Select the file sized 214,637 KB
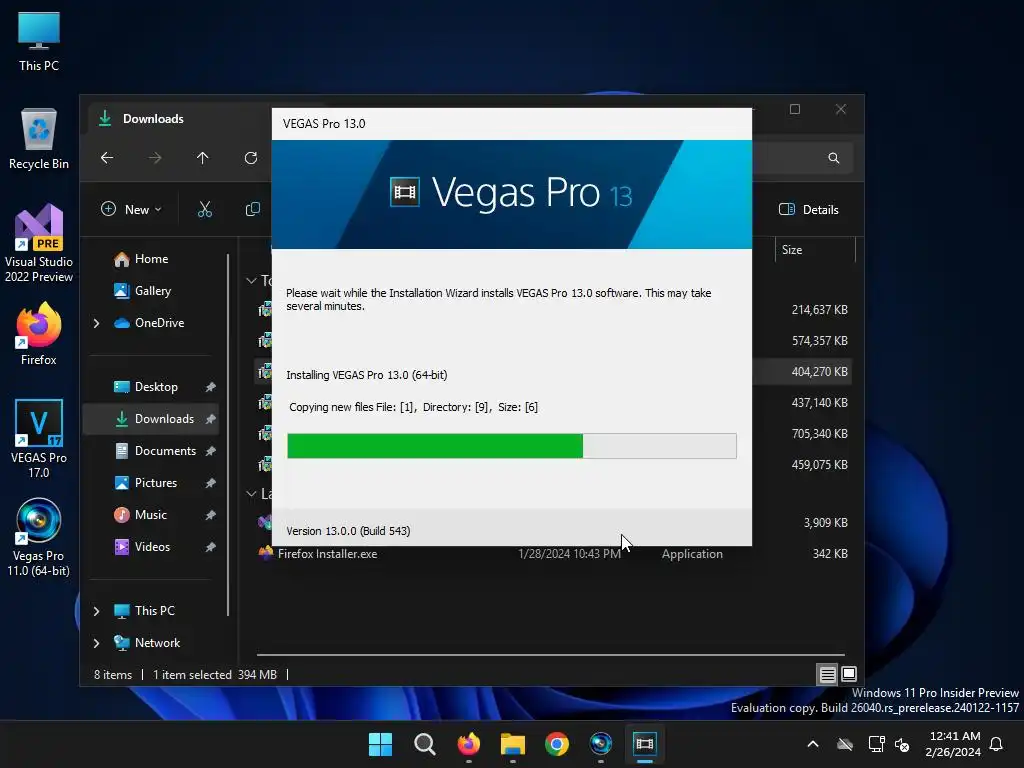This screenshot has width=1024, height=768. 820,310
